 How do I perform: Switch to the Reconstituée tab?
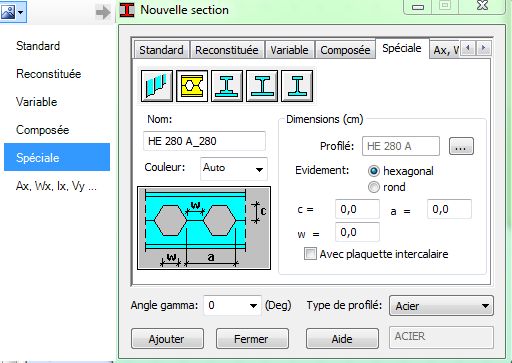click(x=227, y=50)
